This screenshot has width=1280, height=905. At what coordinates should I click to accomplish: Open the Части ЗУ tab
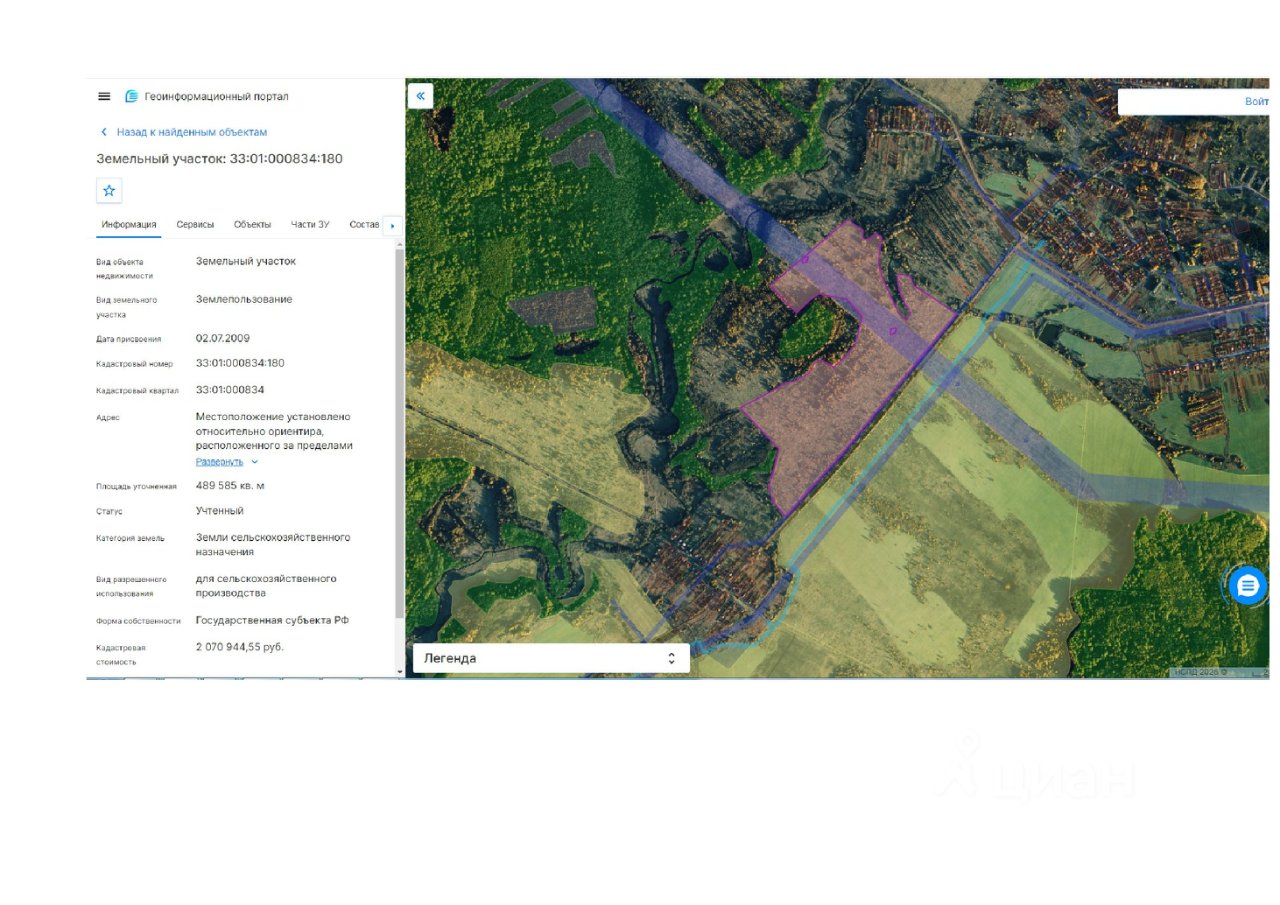pos(310,225)
